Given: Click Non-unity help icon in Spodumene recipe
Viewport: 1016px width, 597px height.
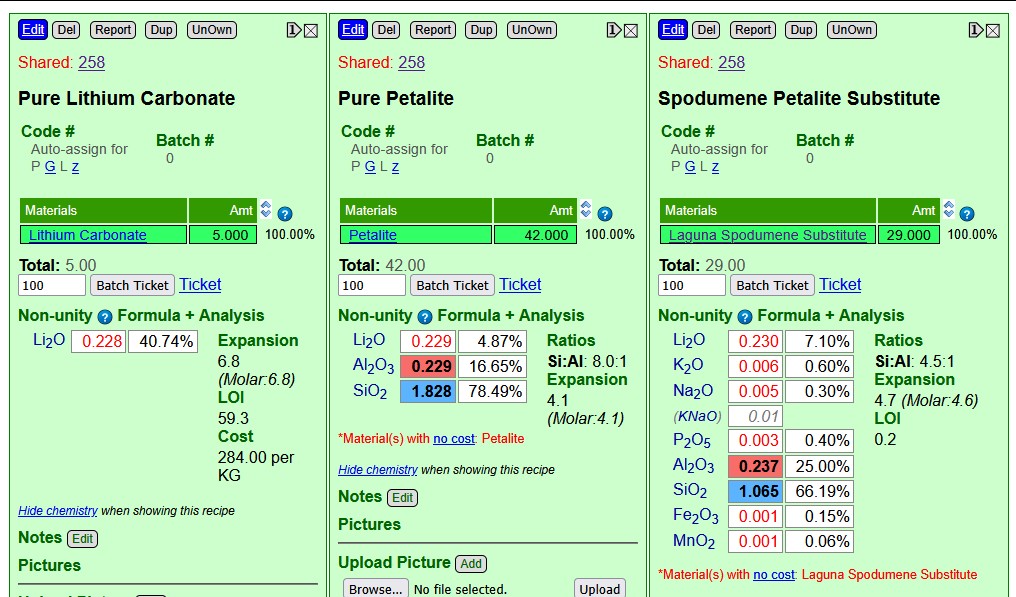Looking at the screenshot, I should (x=745, y=317).
